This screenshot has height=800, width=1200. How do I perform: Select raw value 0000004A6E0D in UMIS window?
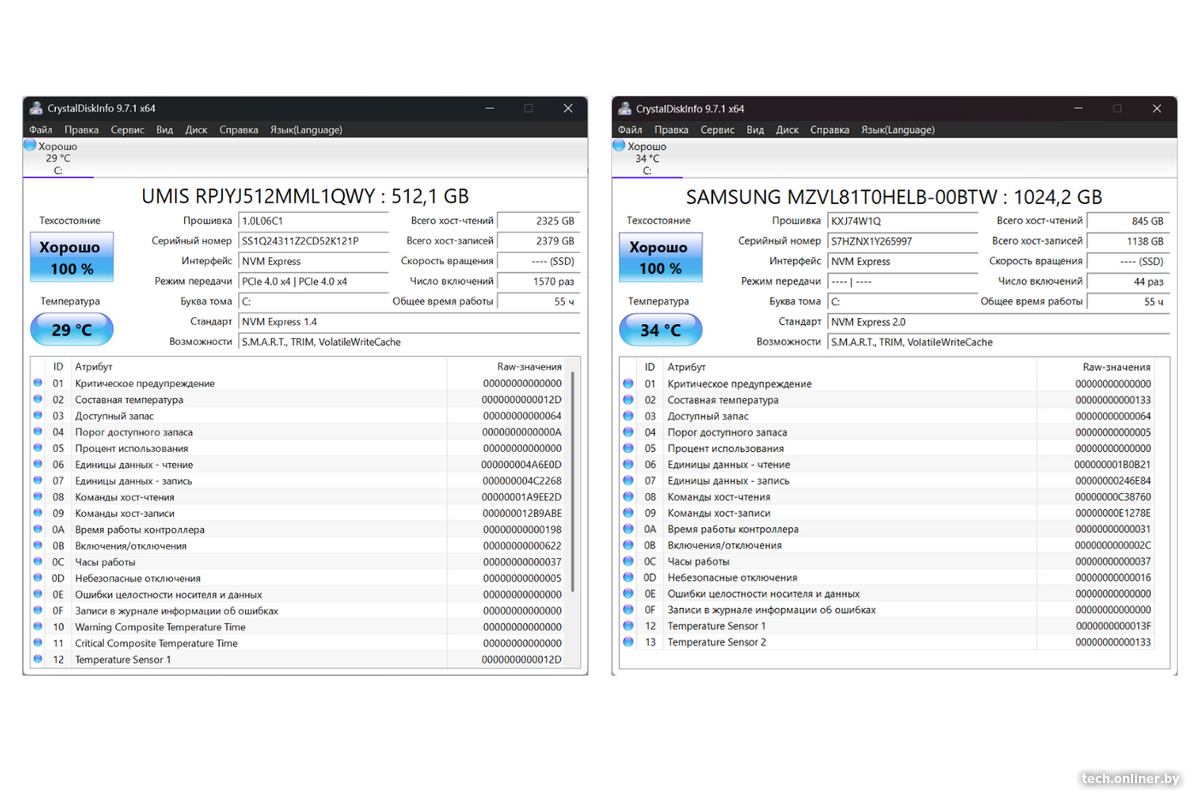pyautogui.click(x=521, y=464)
